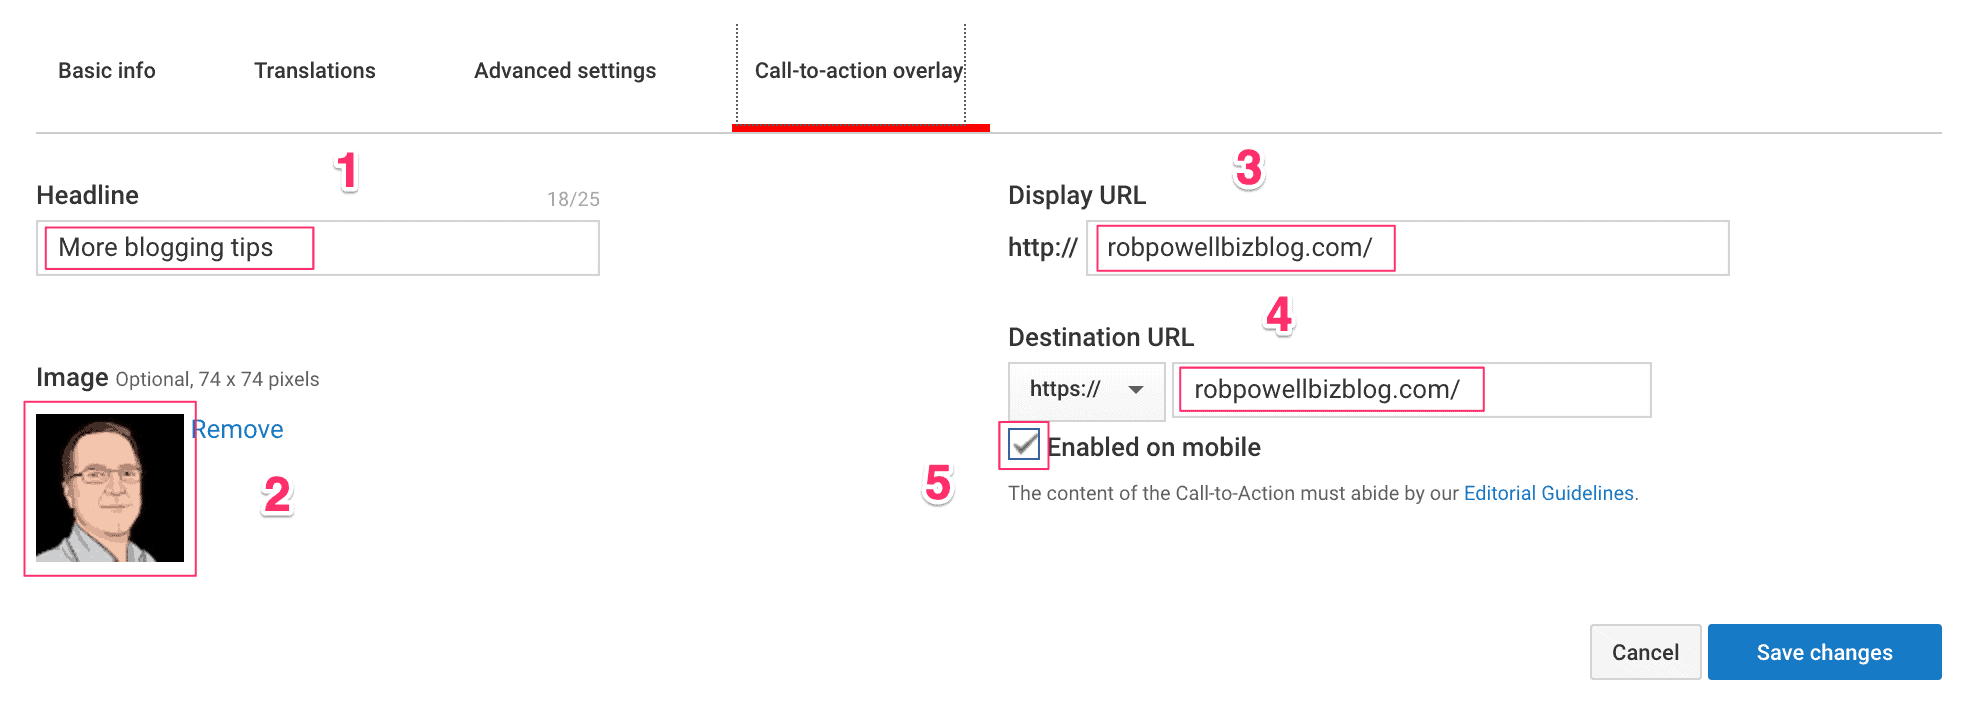This screenshot has height=710, width=1976.
Task: Click the Call-to-action overlay tab
Action: (x=860, y=70)
